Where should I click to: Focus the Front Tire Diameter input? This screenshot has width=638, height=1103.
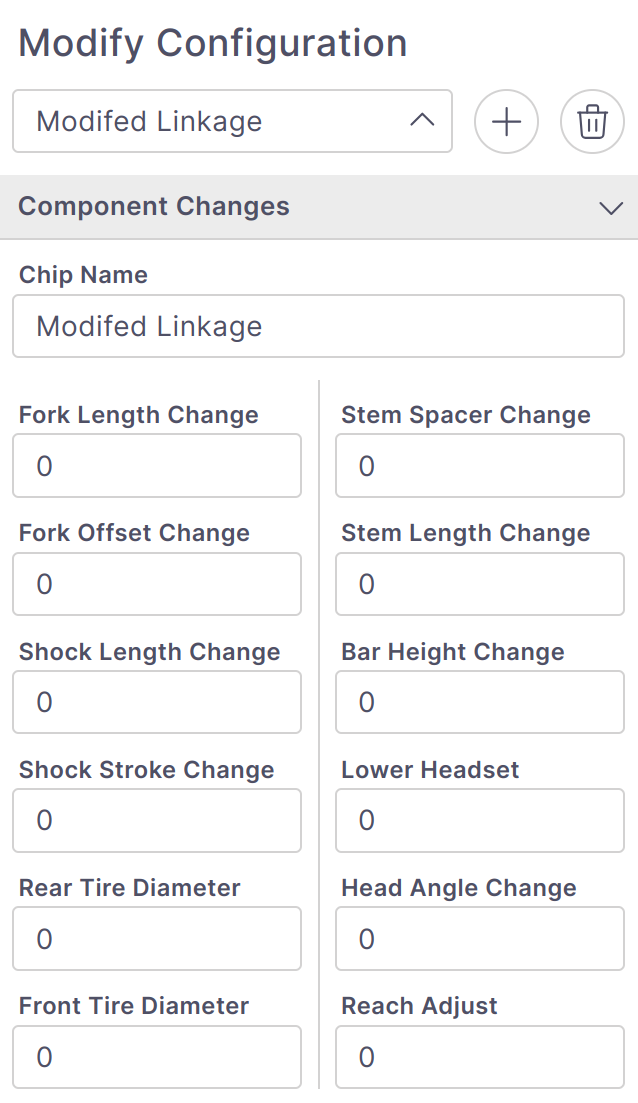point(157,1057)
